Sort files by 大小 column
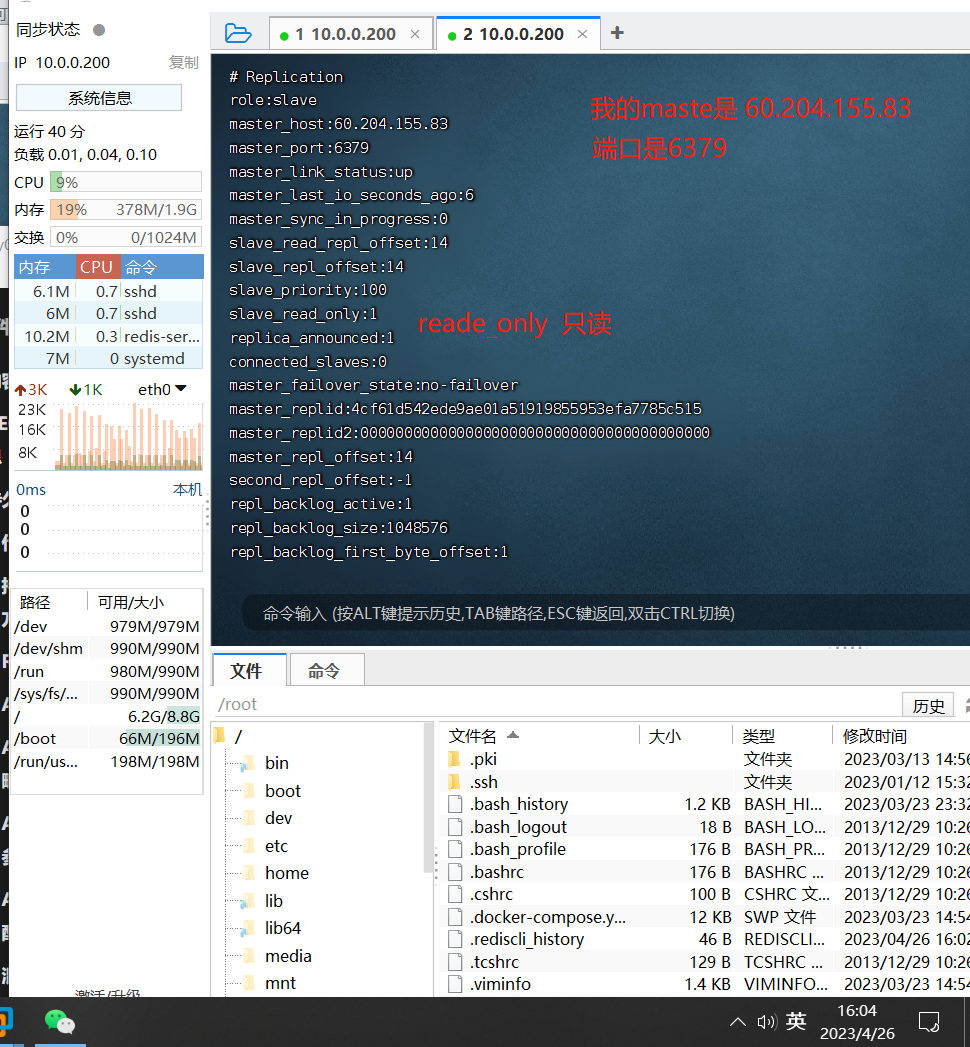The width and height of the screenshot is (970, 1047). pos(686,736)
